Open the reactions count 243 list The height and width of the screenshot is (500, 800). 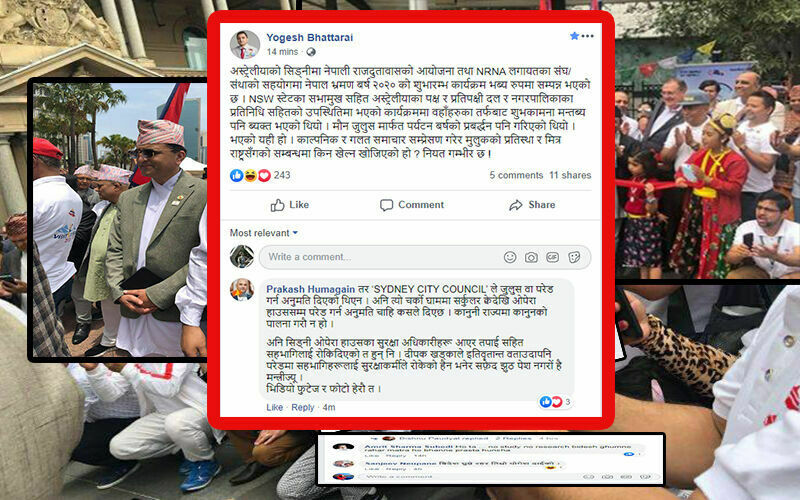click(260, 176)
